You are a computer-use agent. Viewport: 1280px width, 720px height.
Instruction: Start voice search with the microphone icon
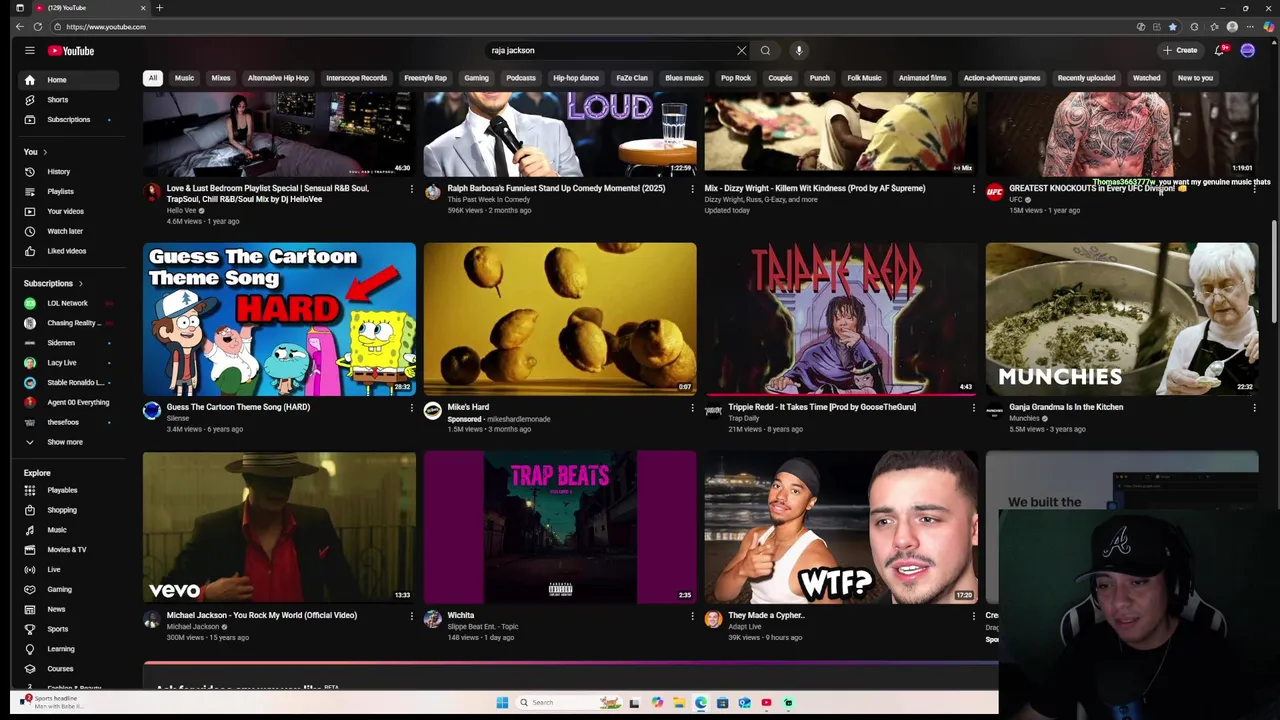pyautogui.click(x=798, y=50)
